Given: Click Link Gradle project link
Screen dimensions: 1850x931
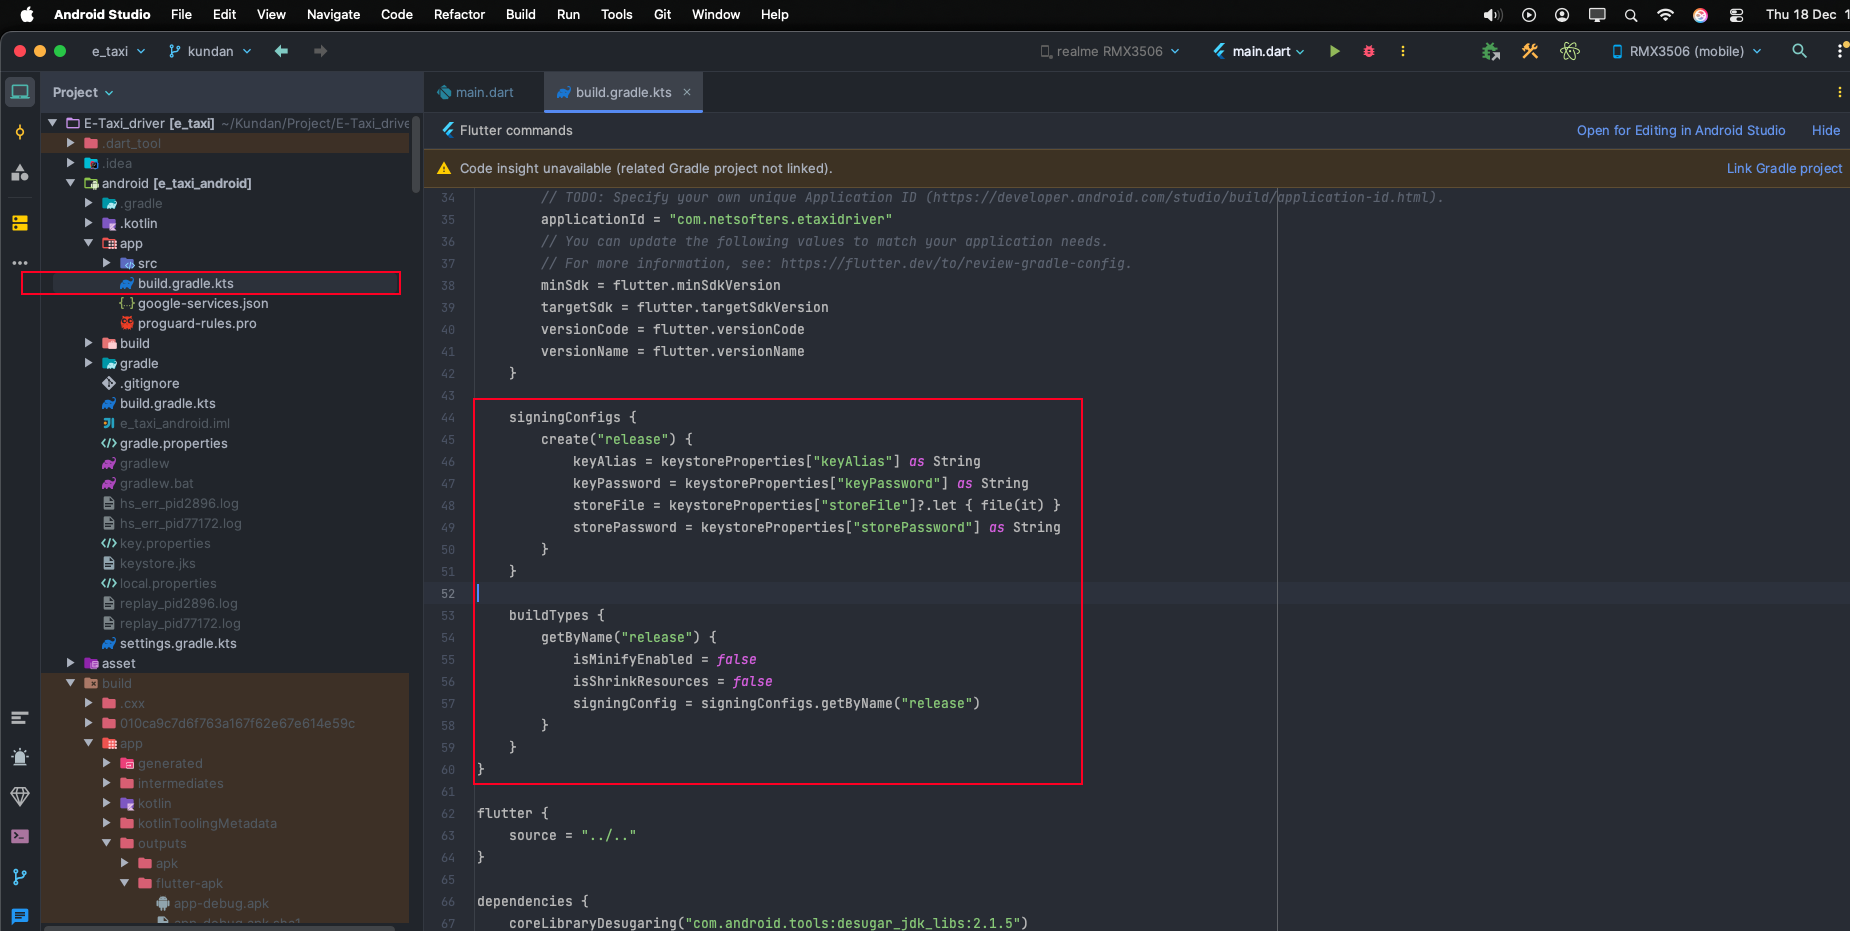Looking at the screenshot, I should (1784, 168).
